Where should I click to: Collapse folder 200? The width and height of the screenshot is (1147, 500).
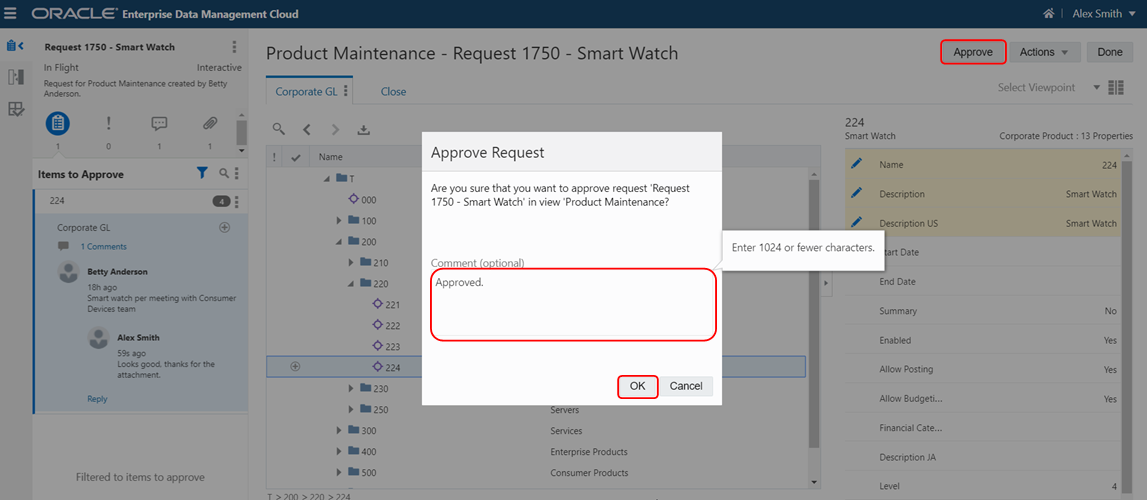point(339,242)
